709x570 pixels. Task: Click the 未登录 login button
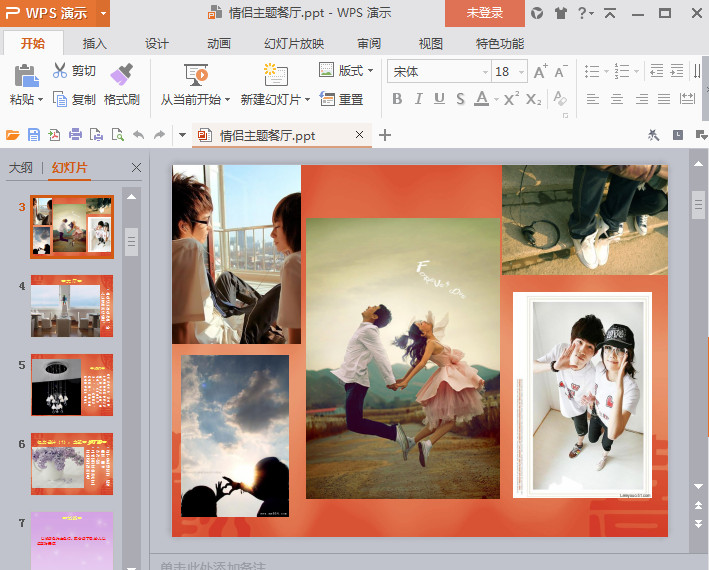pyautogui.click(x=485, y=13)
